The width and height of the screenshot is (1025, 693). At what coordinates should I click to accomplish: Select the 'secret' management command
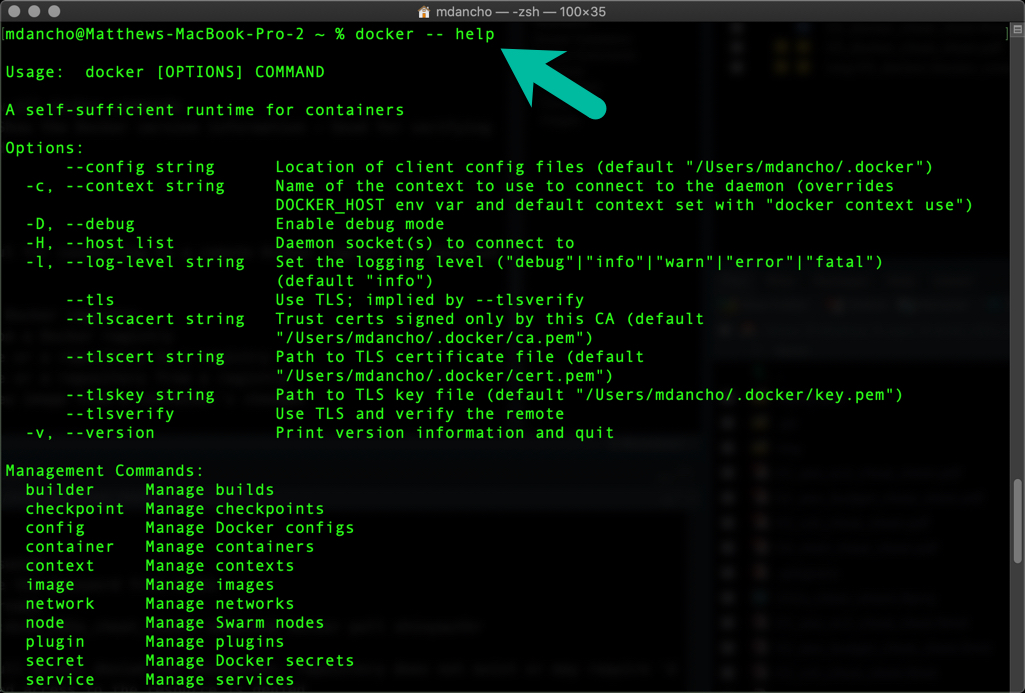coord(54,660)
